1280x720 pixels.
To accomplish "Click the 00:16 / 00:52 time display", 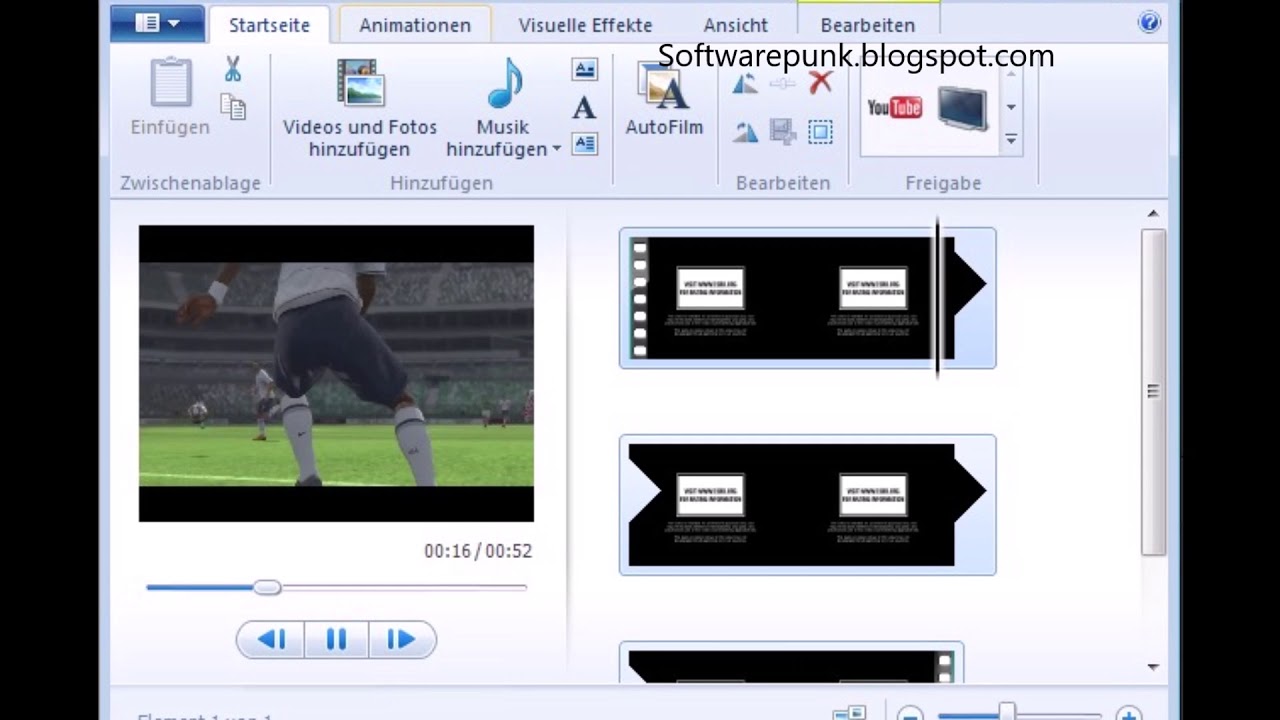I will click(x=478, y=551).
